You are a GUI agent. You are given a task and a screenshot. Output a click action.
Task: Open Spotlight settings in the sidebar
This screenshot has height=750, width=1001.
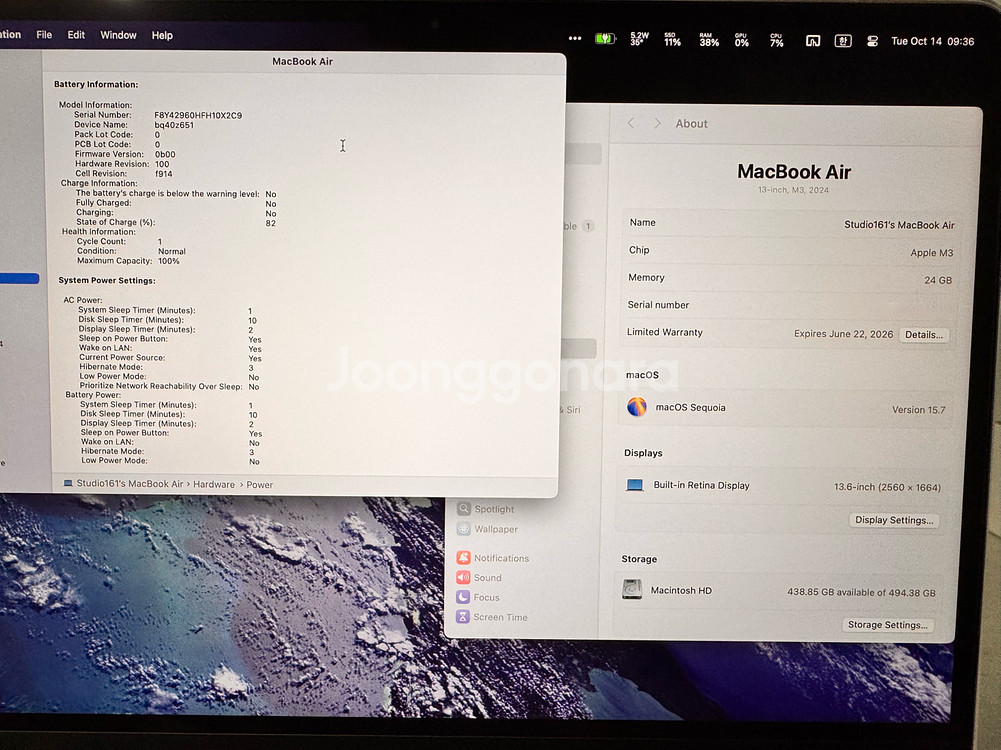(494, 509)
